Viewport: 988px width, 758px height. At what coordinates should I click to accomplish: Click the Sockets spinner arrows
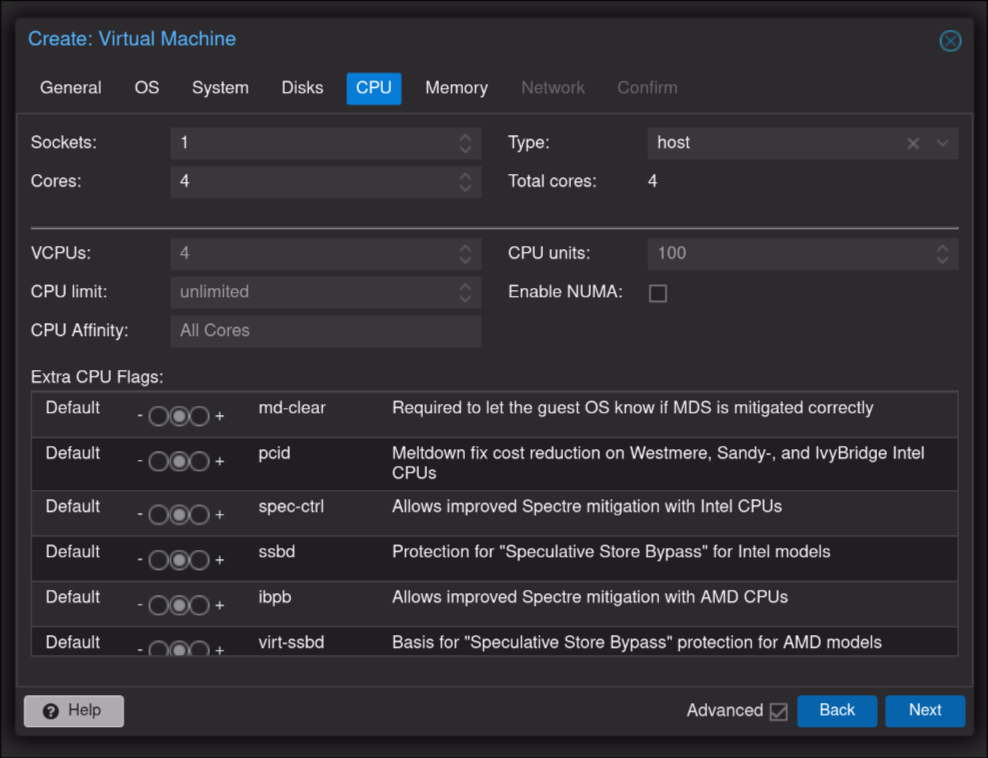coord(465,143)
